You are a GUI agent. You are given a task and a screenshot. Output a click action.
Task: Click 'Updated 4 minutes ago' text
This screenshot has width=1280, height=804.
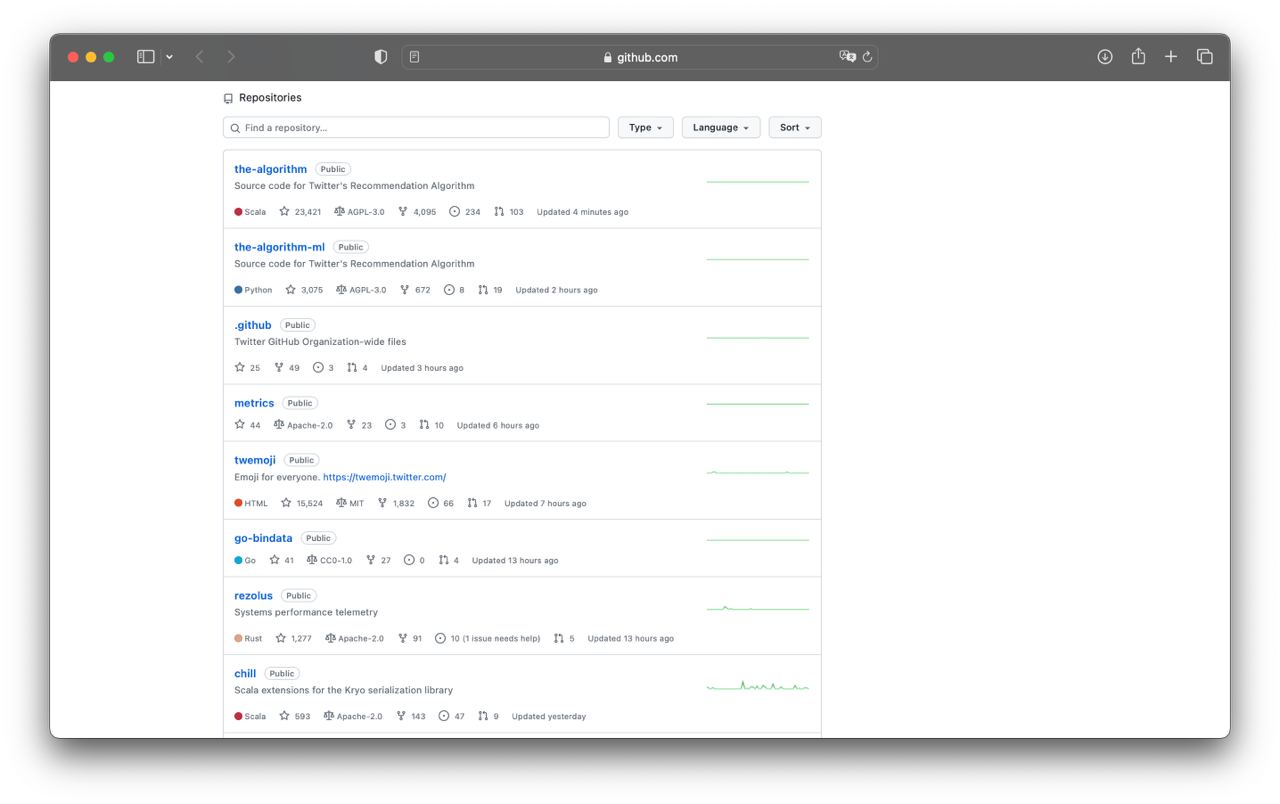(x=583, y=212)
